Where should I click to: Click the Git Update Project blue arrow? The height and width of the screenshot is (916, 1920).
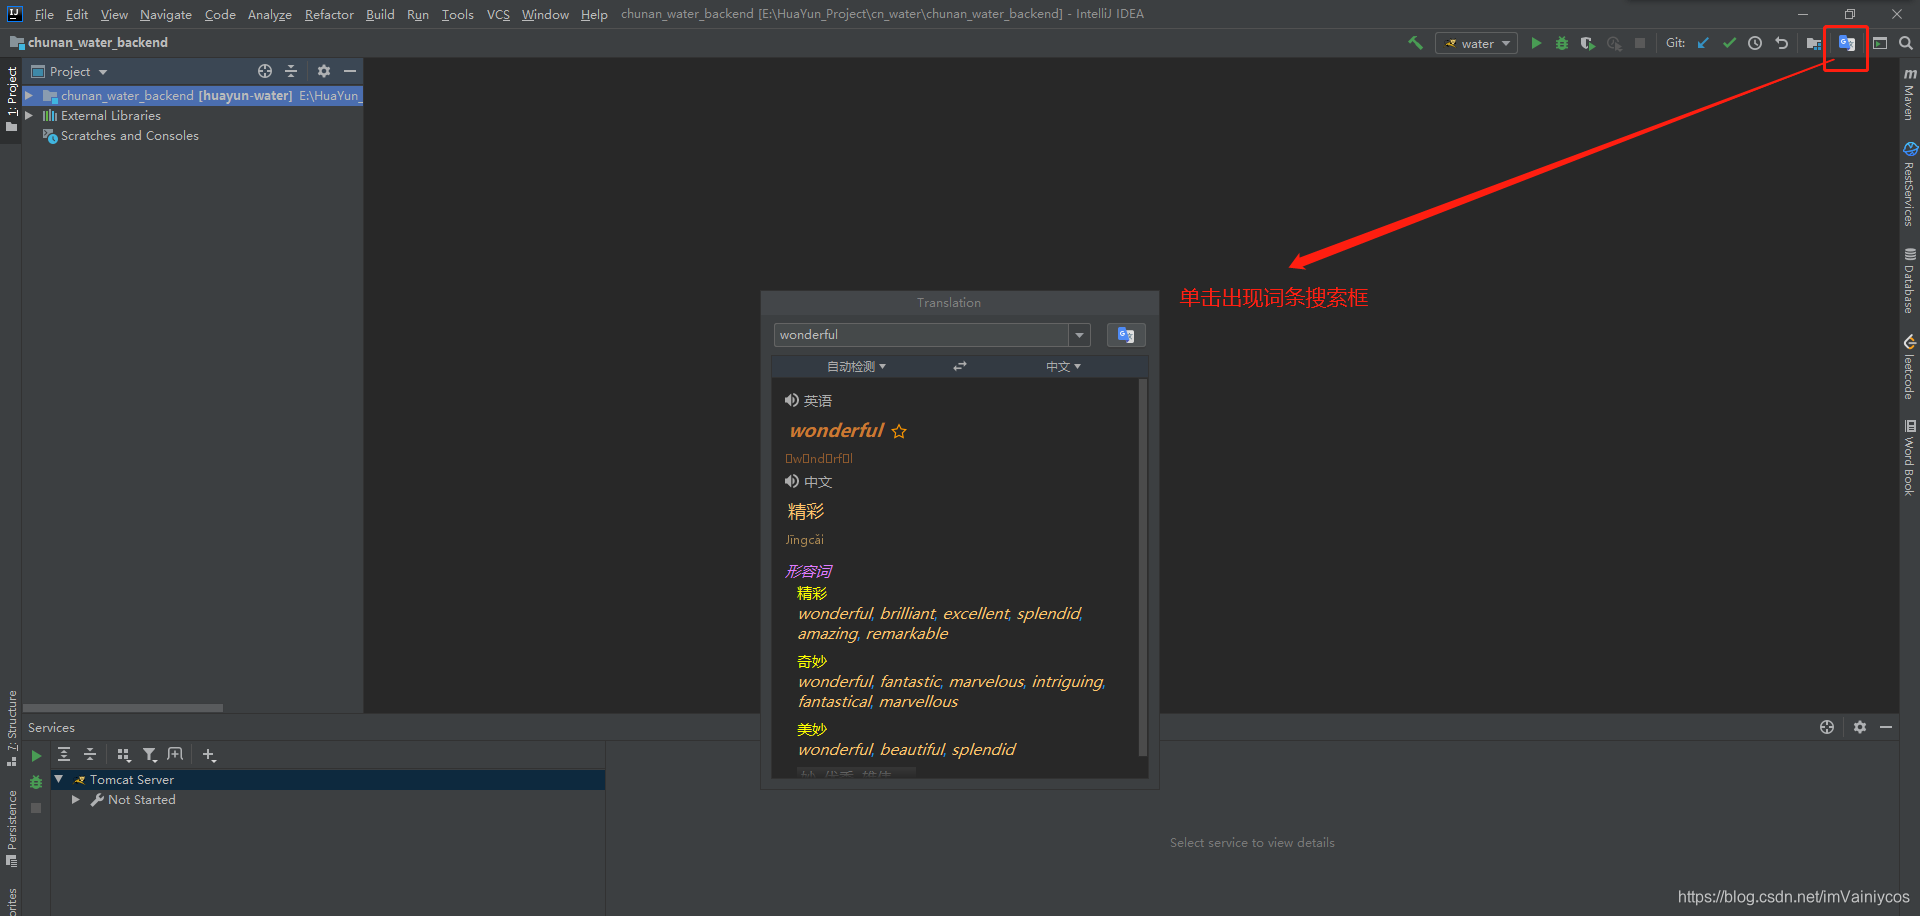coord(1703,43)
